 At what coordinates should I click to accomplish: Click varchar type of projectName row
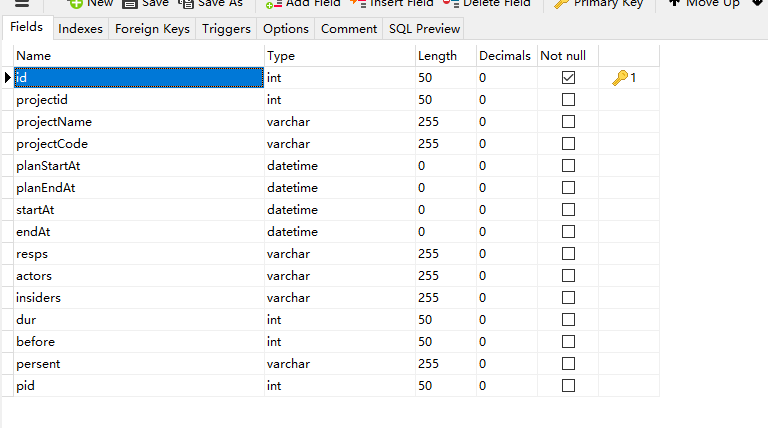(x=340, y=121)
